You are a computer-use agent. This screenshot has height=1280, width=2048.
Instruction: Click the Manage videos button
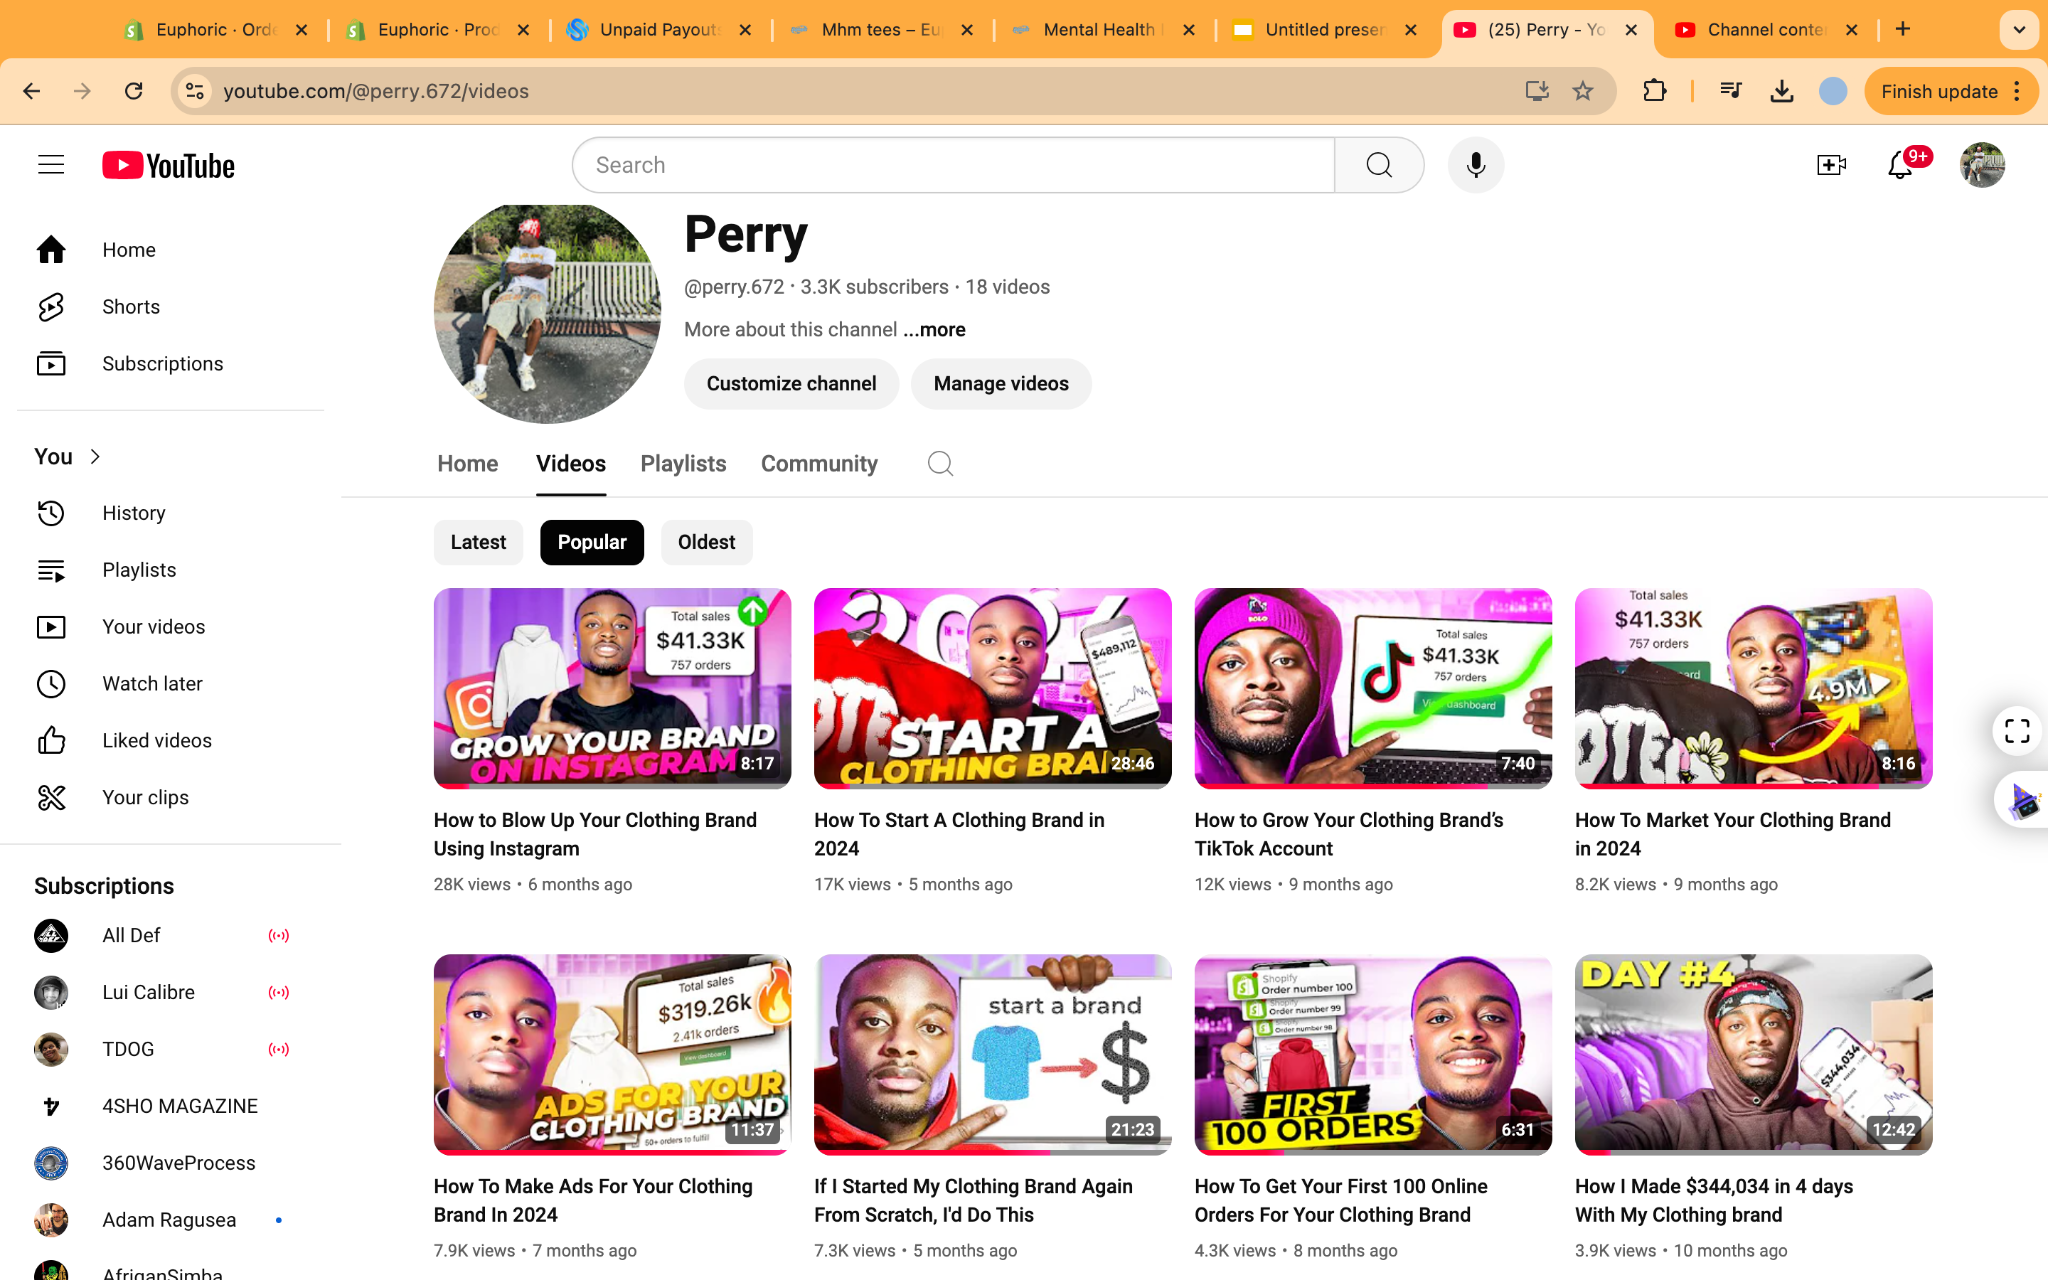1001,384
